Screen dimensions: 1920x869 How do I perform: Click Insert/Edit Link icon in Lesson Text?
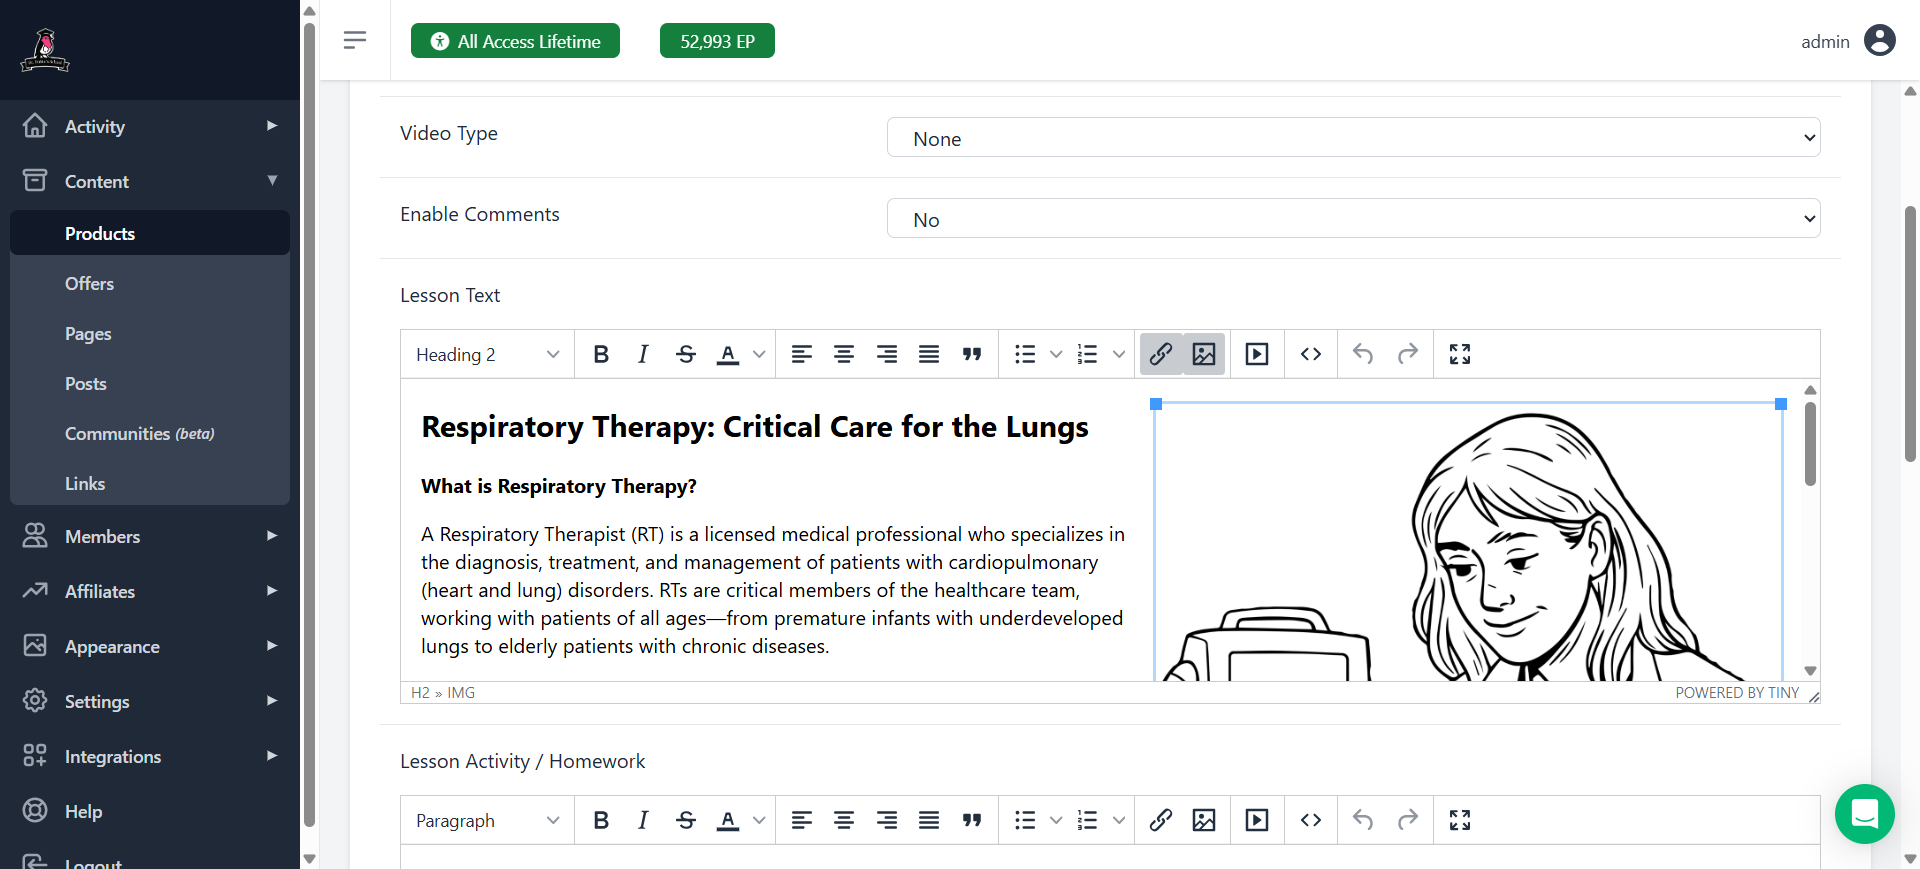[x=1161, y=354]
